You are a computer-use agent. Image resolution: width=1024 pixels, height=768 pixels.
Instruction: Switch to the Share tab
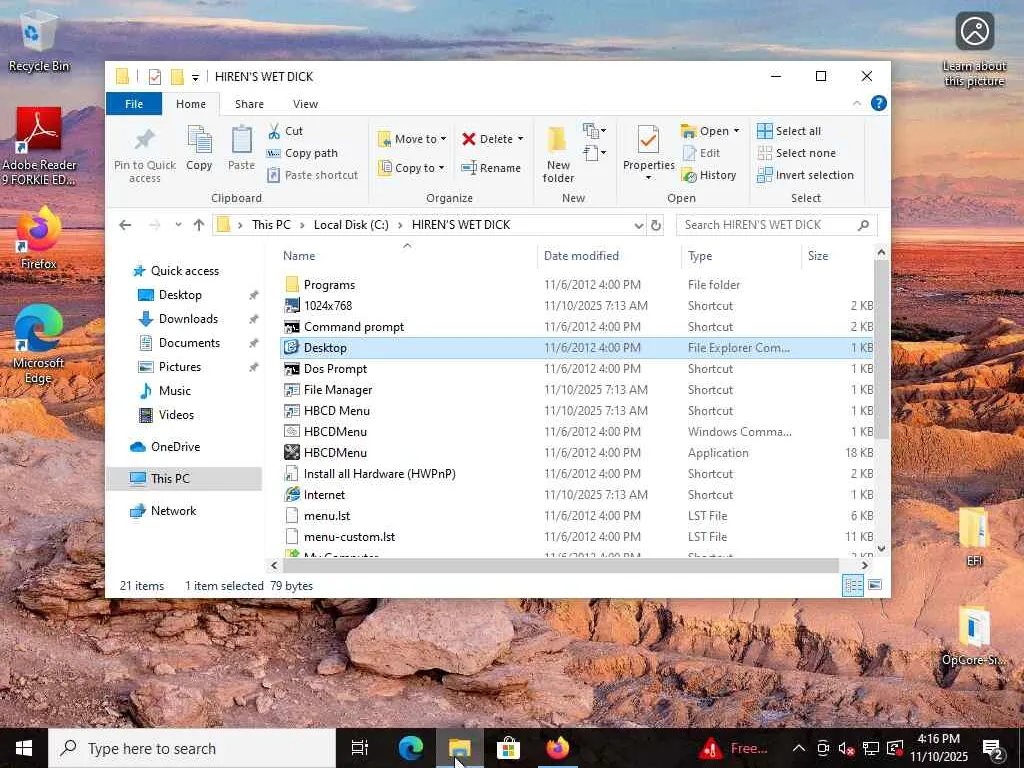pyautogui.click(x=249, y=104)
